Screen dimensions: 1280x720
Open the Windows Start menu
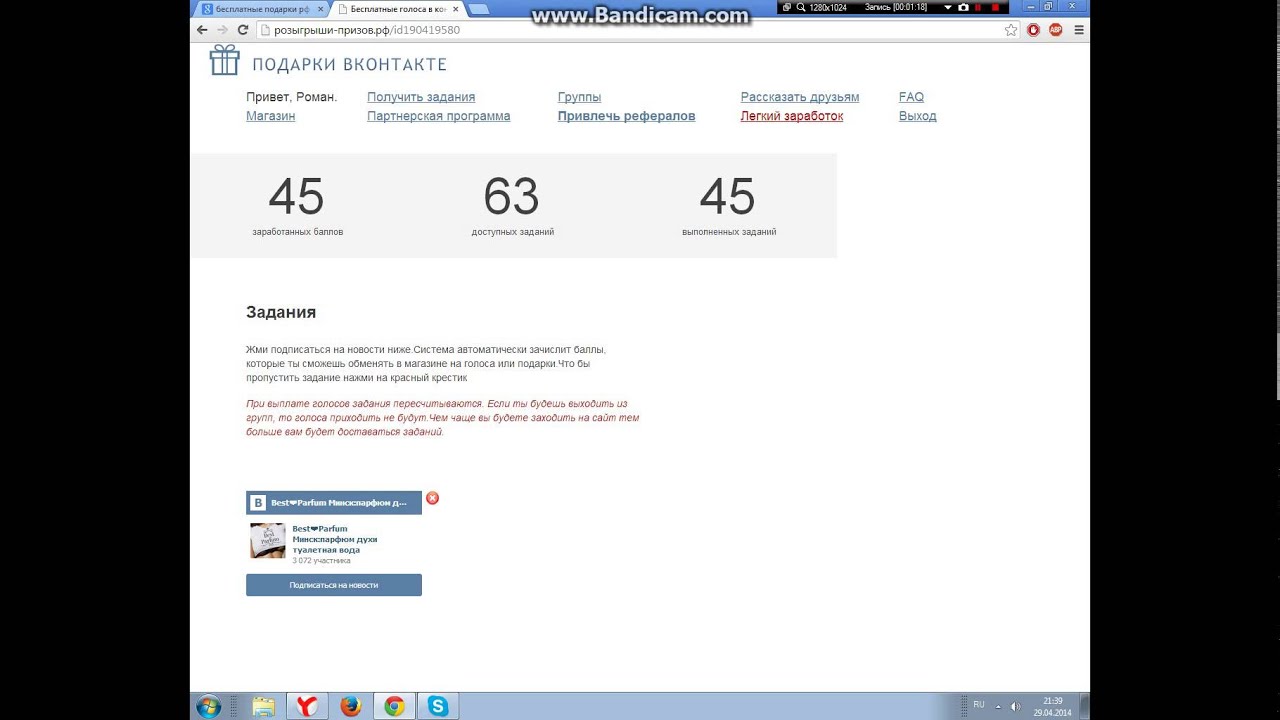click(208, 707)
